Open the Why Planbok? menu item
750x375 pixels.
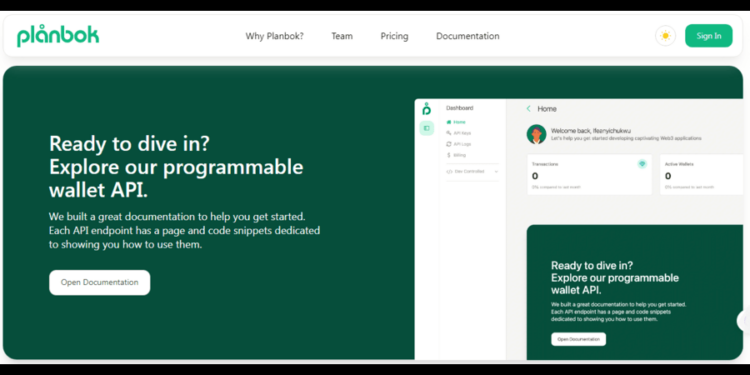click(x=275, y=36)
